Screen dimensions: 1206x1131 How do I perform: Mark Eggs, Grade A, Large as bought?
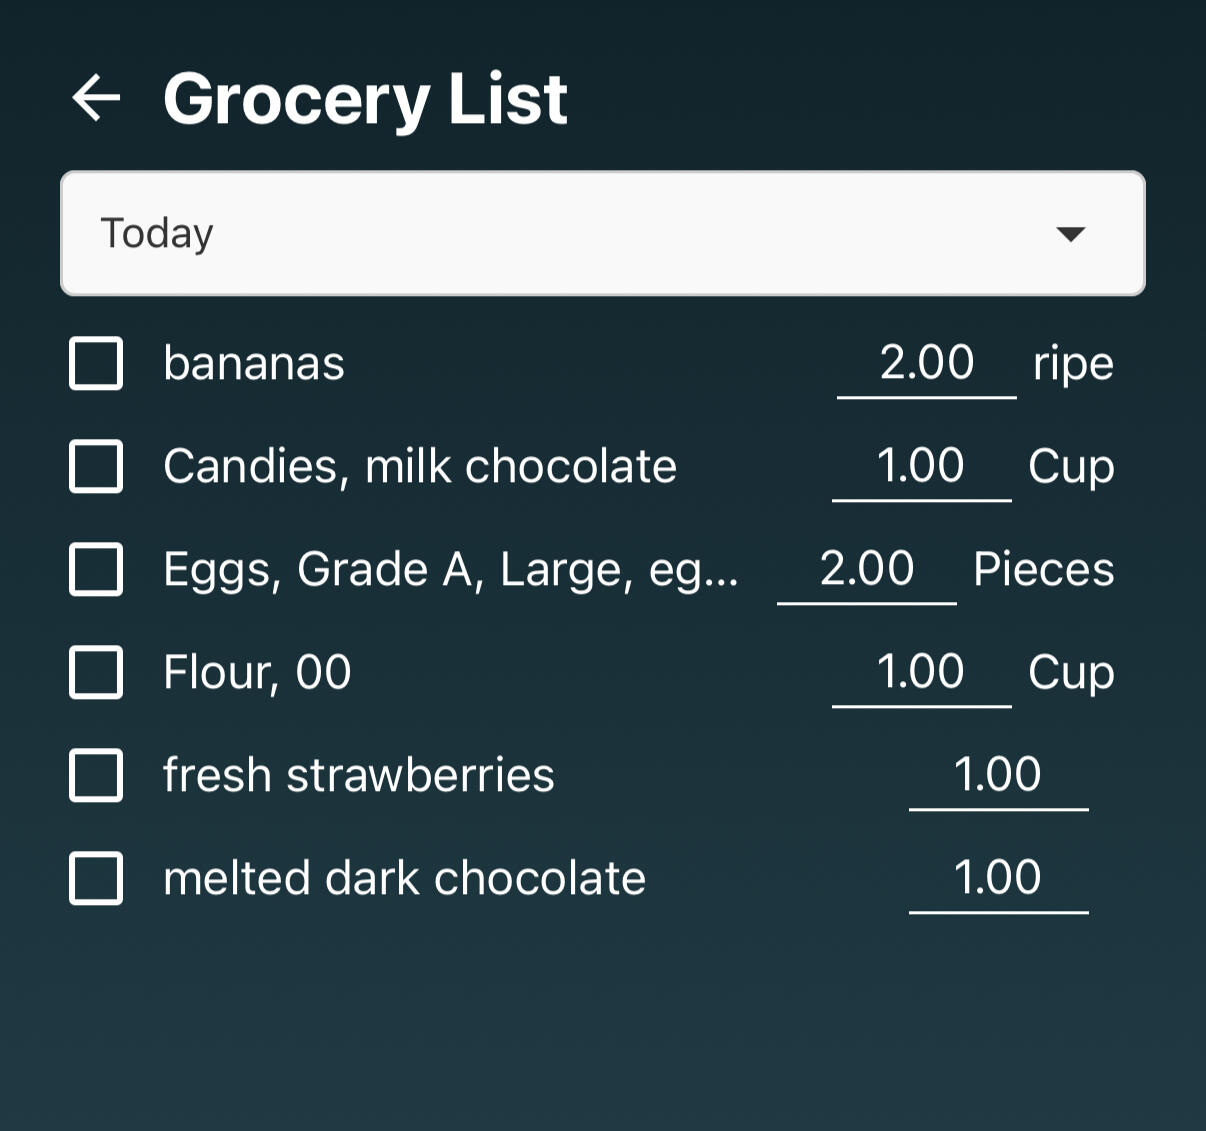(x=96, y=569)
